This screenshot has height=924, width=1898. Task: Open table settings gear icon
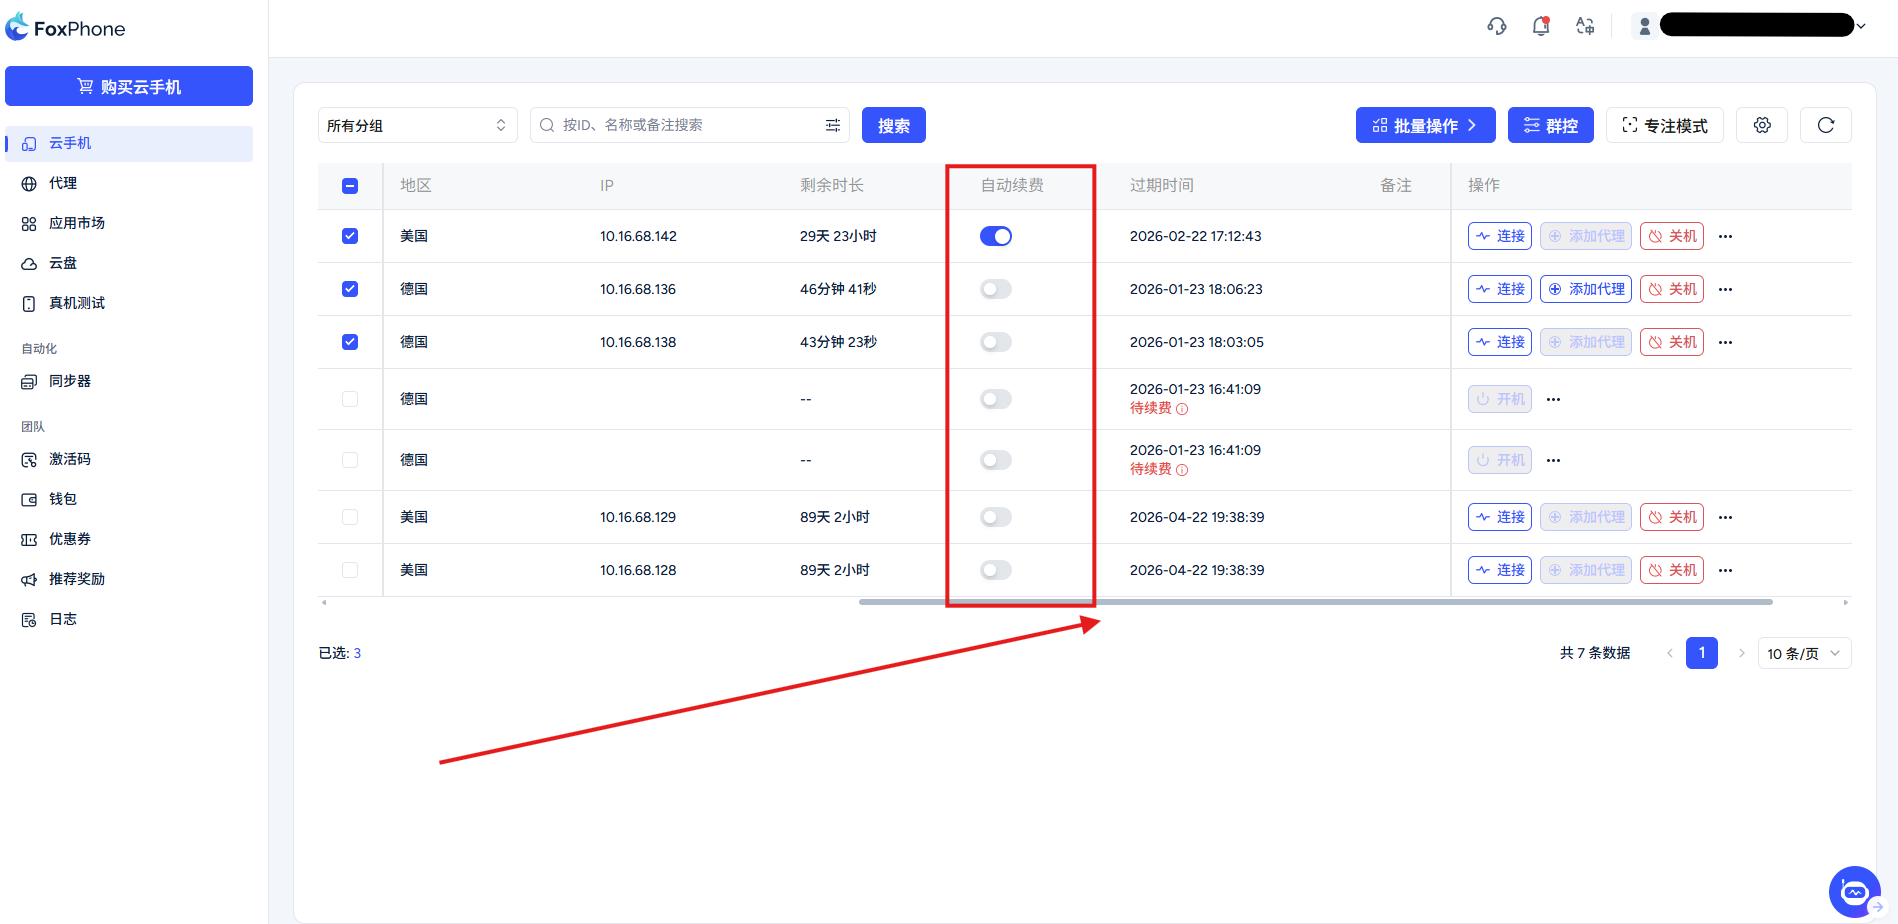click(1762, 125)
